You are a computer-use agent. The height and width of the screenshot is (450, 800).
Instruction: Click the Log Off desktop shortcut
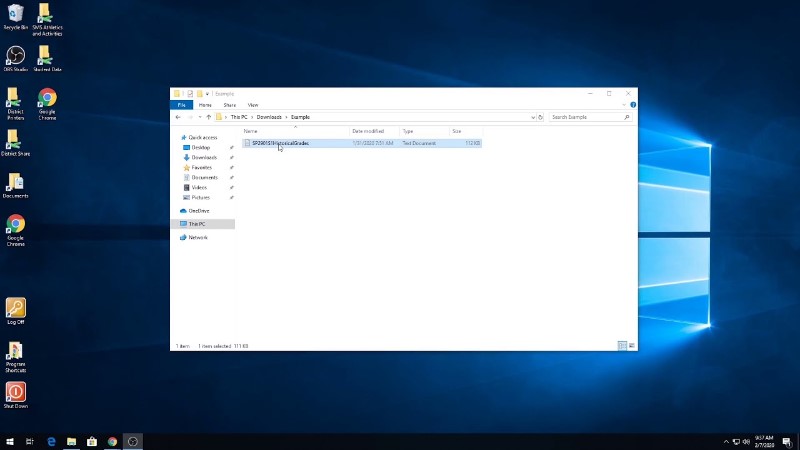point(15,309)
